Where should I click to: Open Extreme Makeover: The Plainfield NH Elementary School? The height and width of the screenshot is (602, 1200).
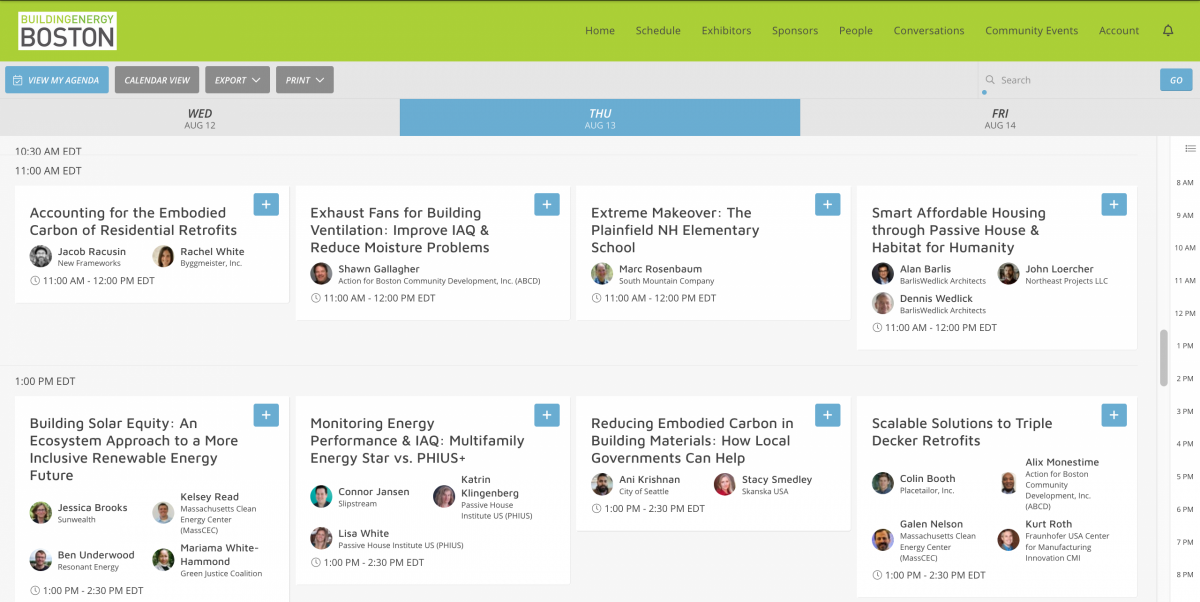[675, 230]
